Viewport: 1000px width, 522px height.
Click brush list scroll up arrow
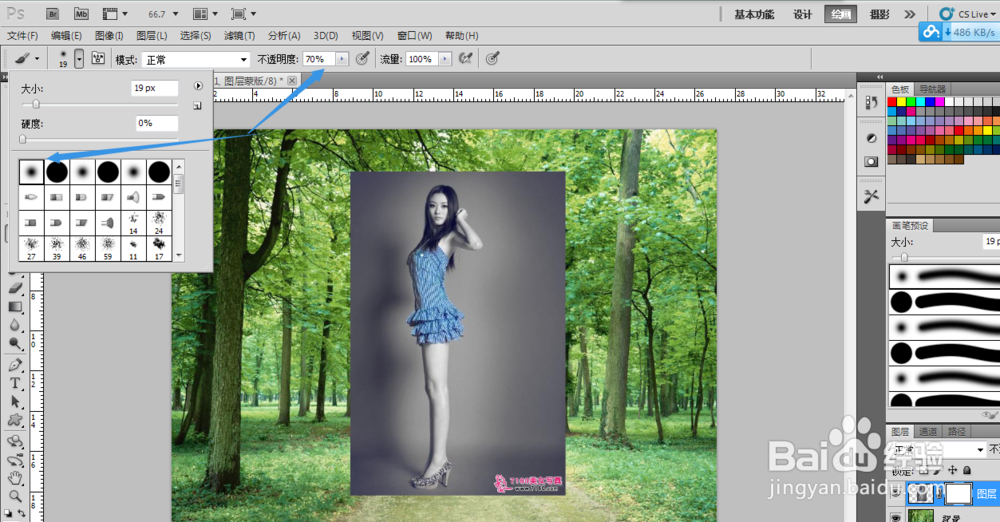click(179, 167)
